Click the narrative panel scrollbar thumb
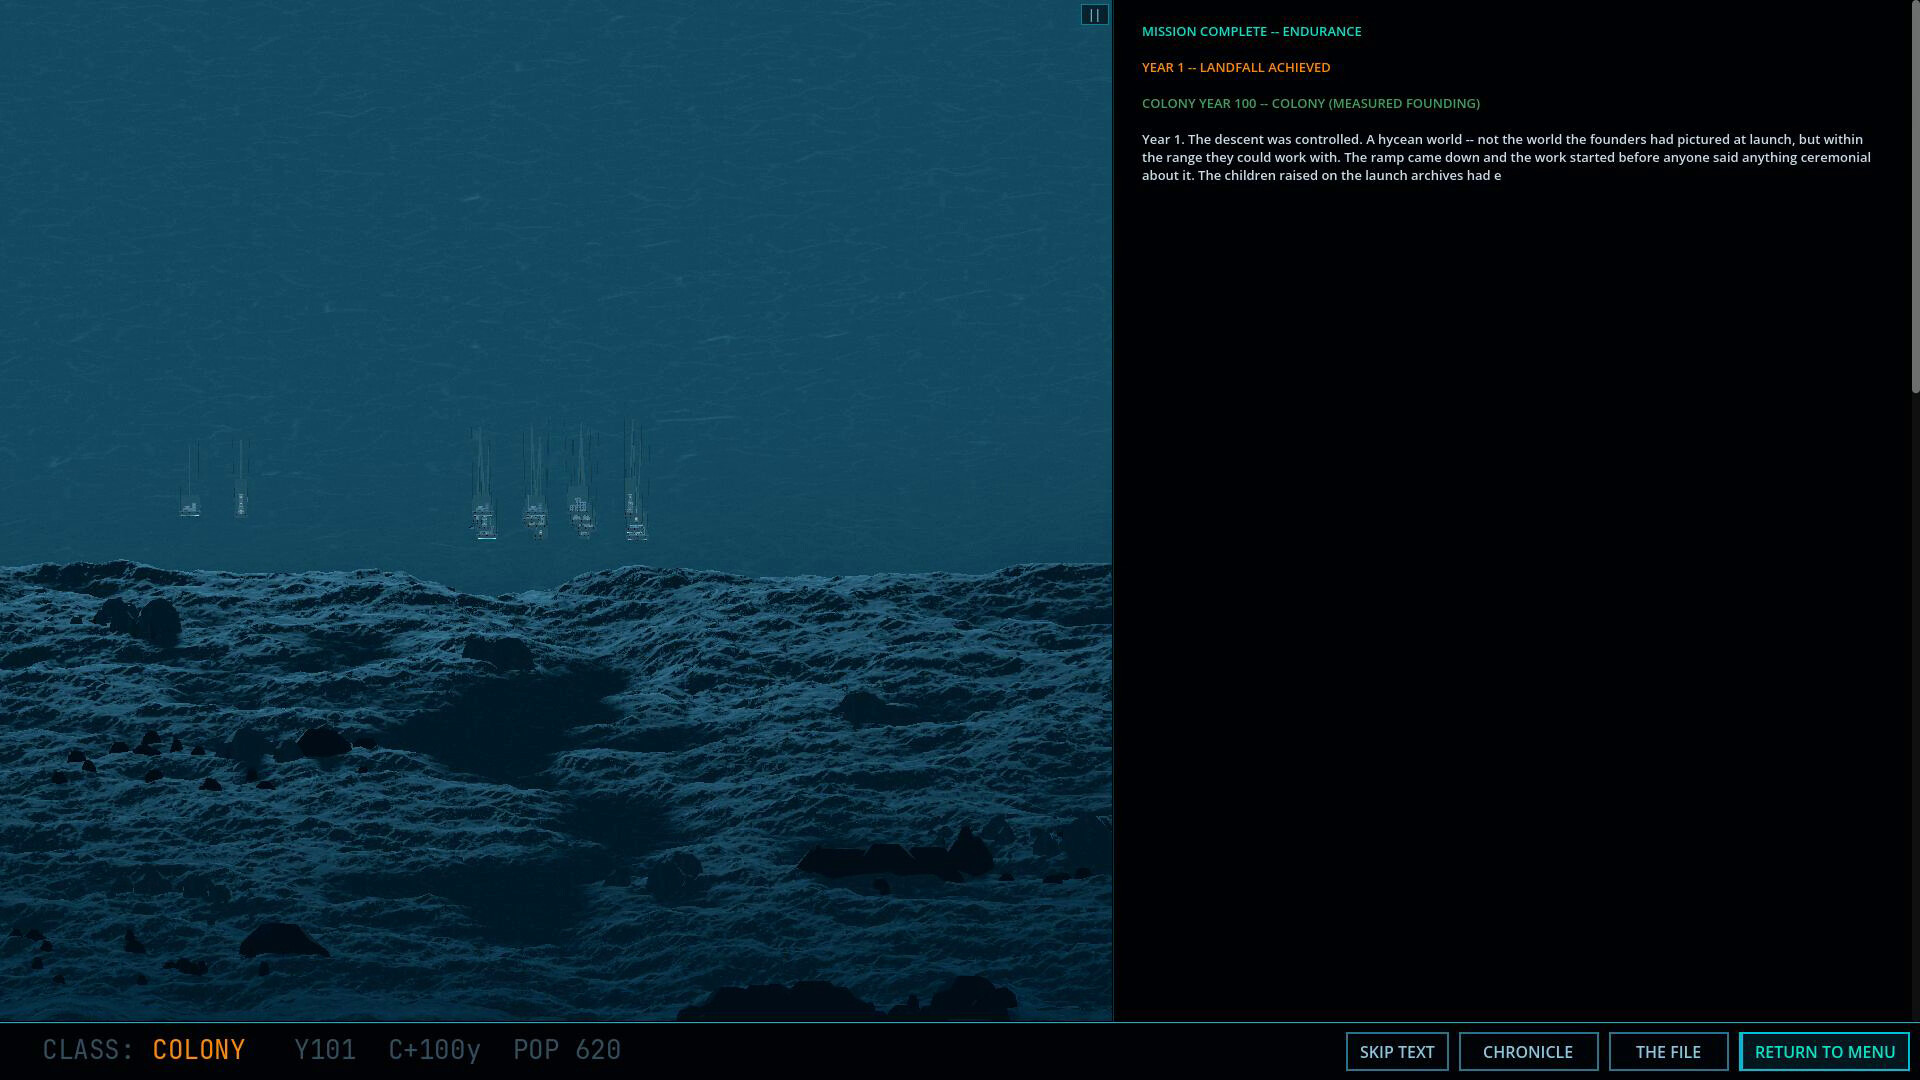Viewport: 1920px width, 1080px height. click(x=1915, y=197)
